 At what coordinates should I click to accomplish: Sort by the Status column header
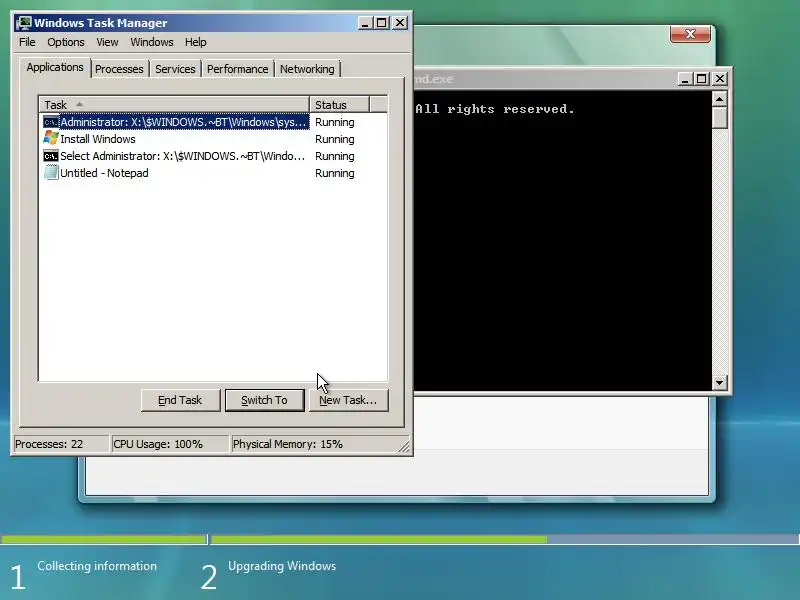click(339, 105)
